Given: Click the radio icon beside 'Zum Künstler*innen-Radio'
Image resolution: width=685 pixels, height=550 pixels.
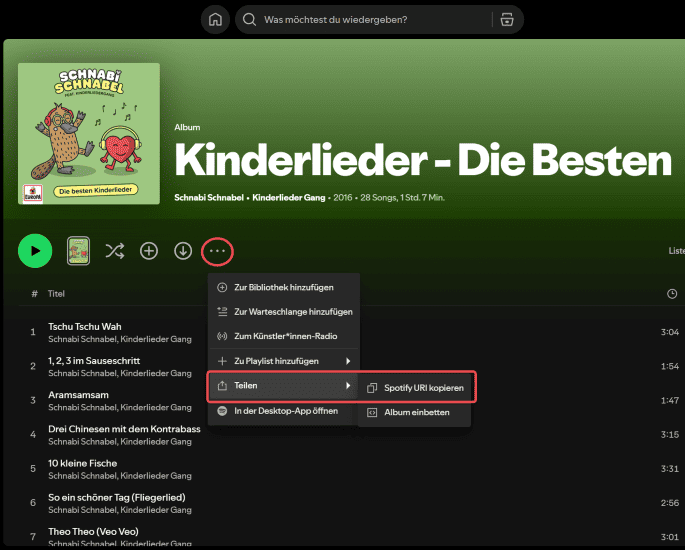Looking at the screenshot, I should (222, 336).
